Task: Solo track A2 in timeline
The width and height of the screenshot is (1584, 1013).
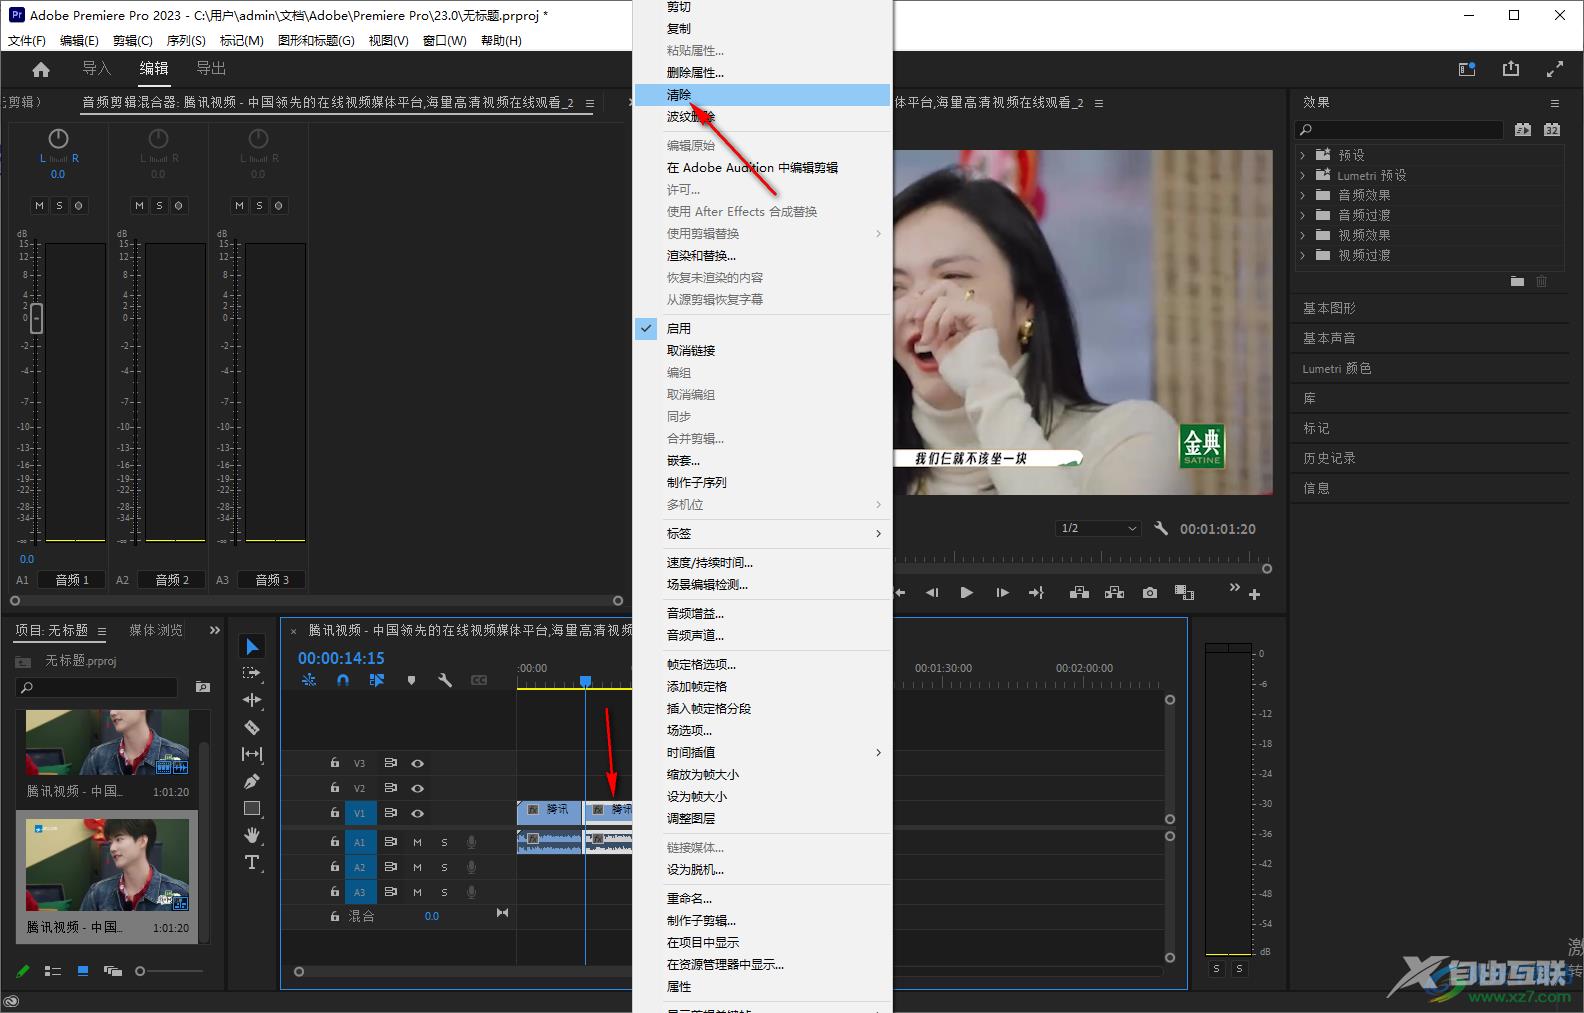Action: tap(445, 867)
